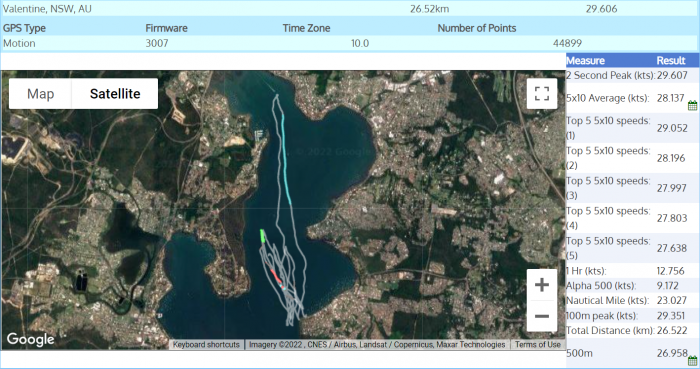700x369 pixels.
Task: Click the Google logo on map
Action: (30, 339)
